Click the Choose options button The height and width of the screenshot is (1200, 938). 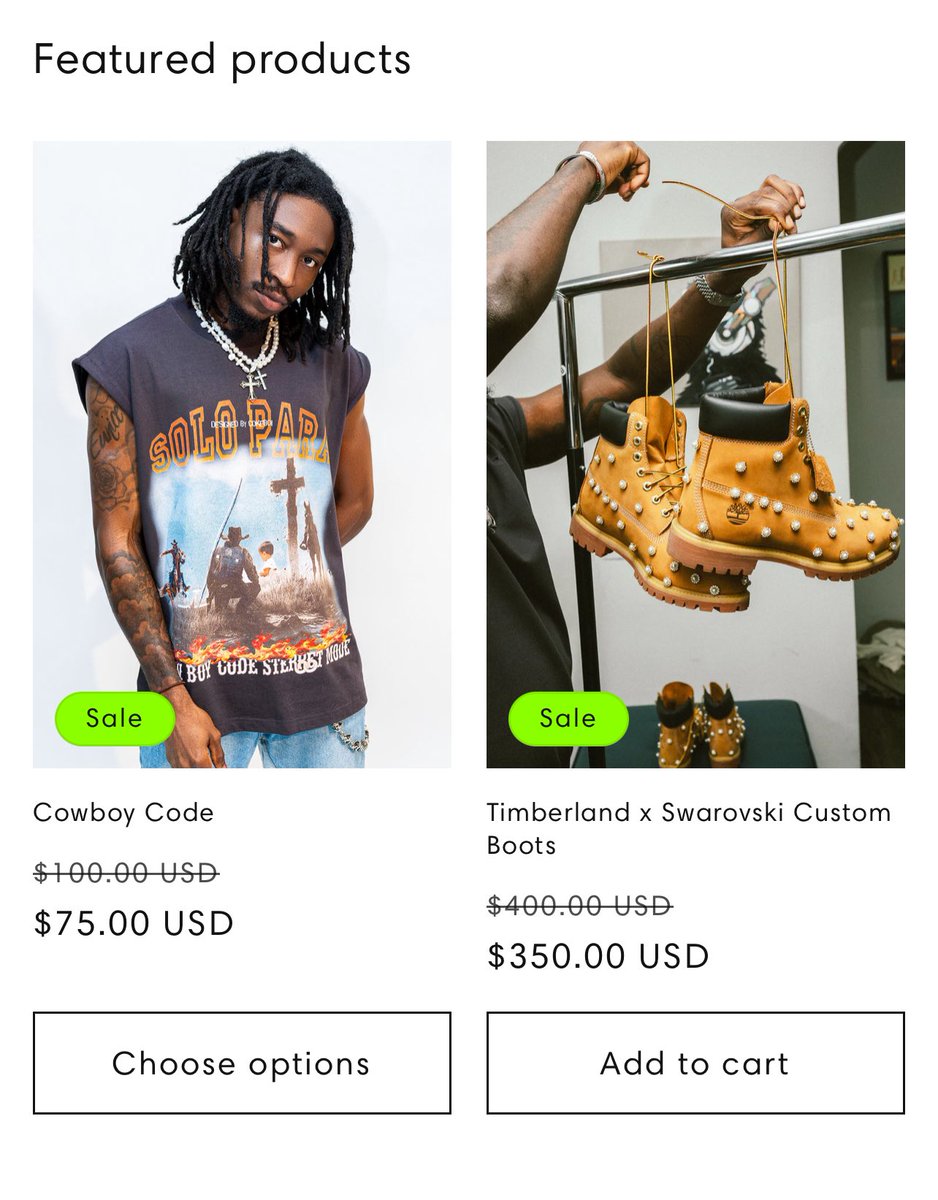pyautogui.click(x=242, y=1063)
